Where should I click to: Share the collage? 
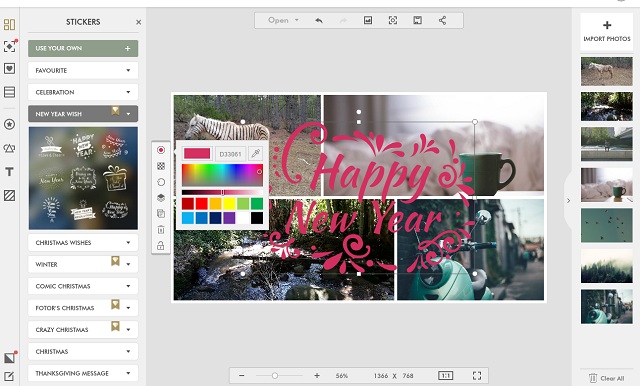(442, 20)
